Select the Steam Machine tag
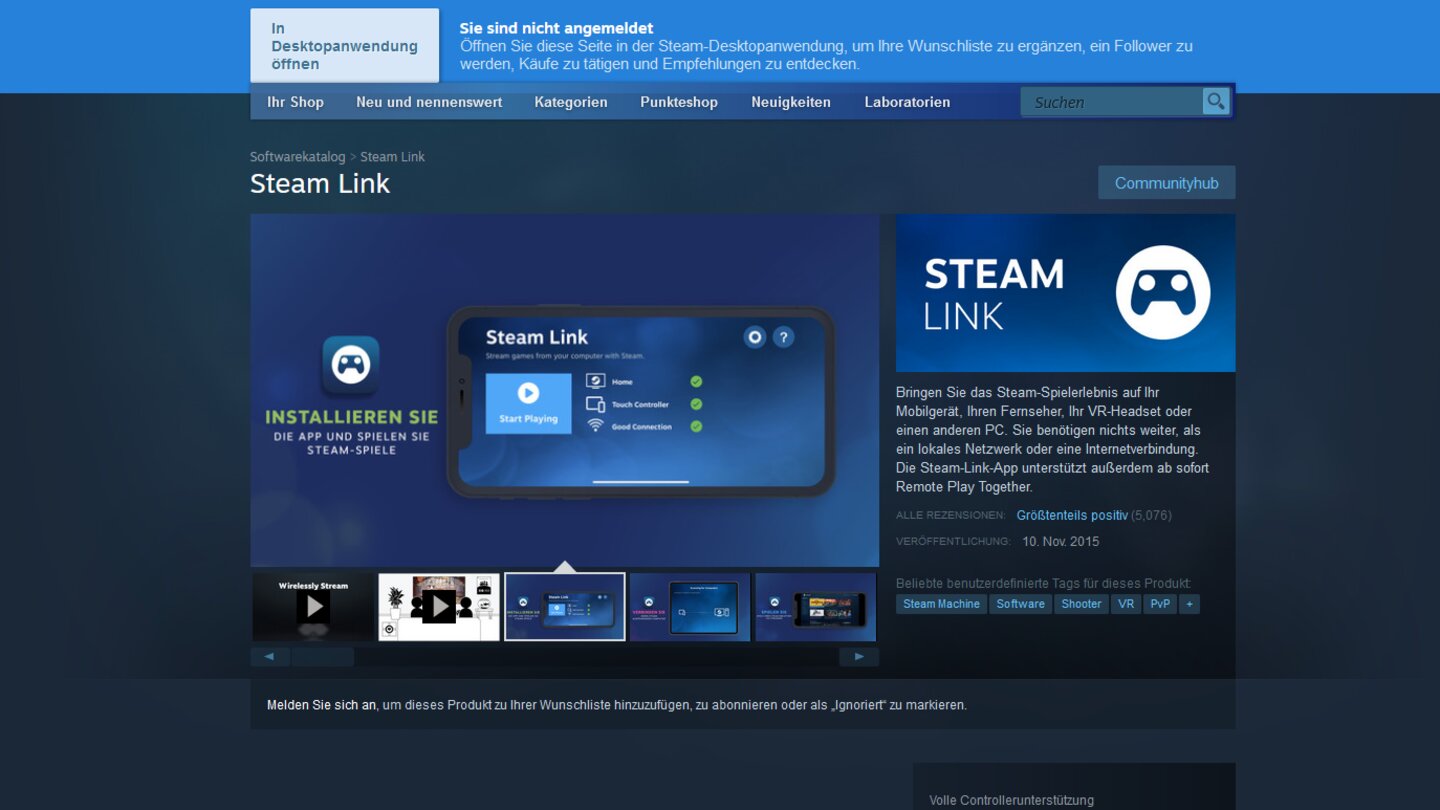 [x=941, y=603]
